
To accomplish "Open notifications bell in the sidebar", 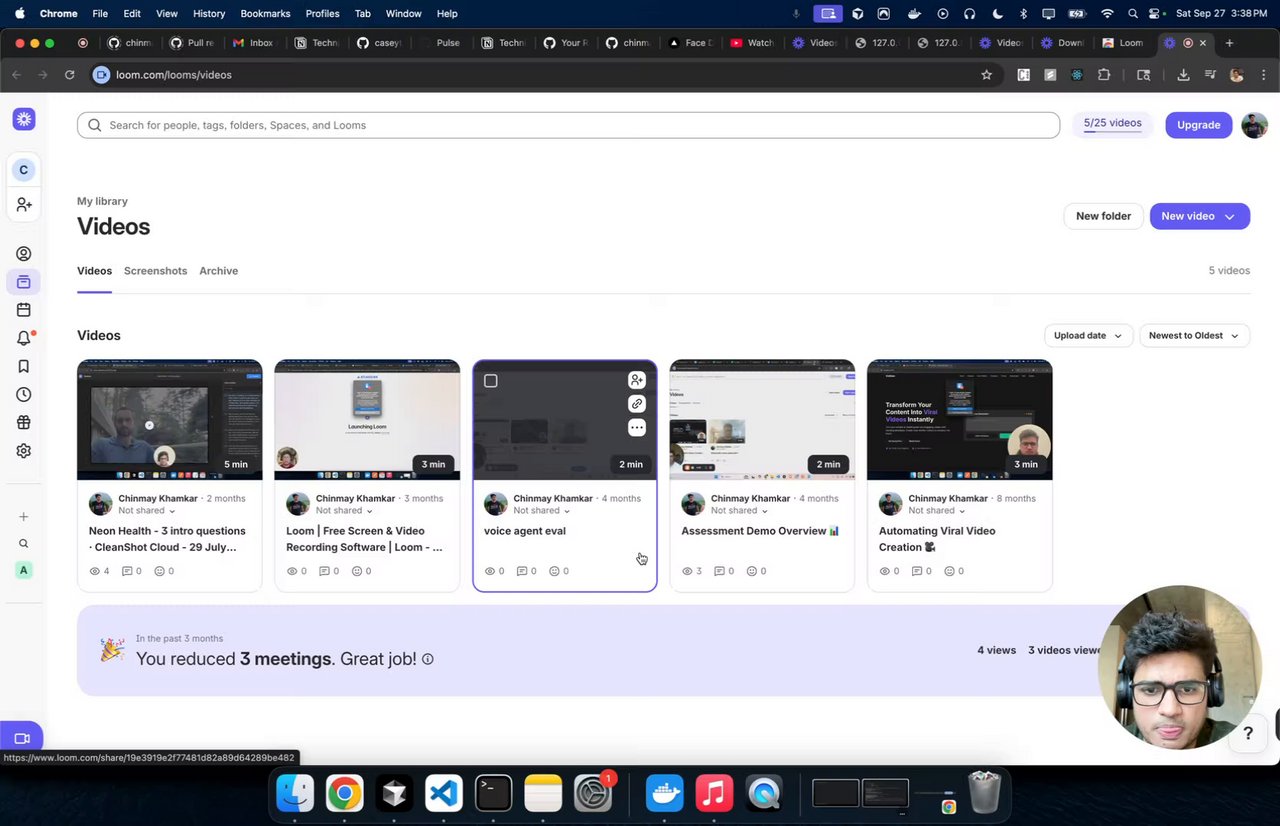I will pos(24,338).
